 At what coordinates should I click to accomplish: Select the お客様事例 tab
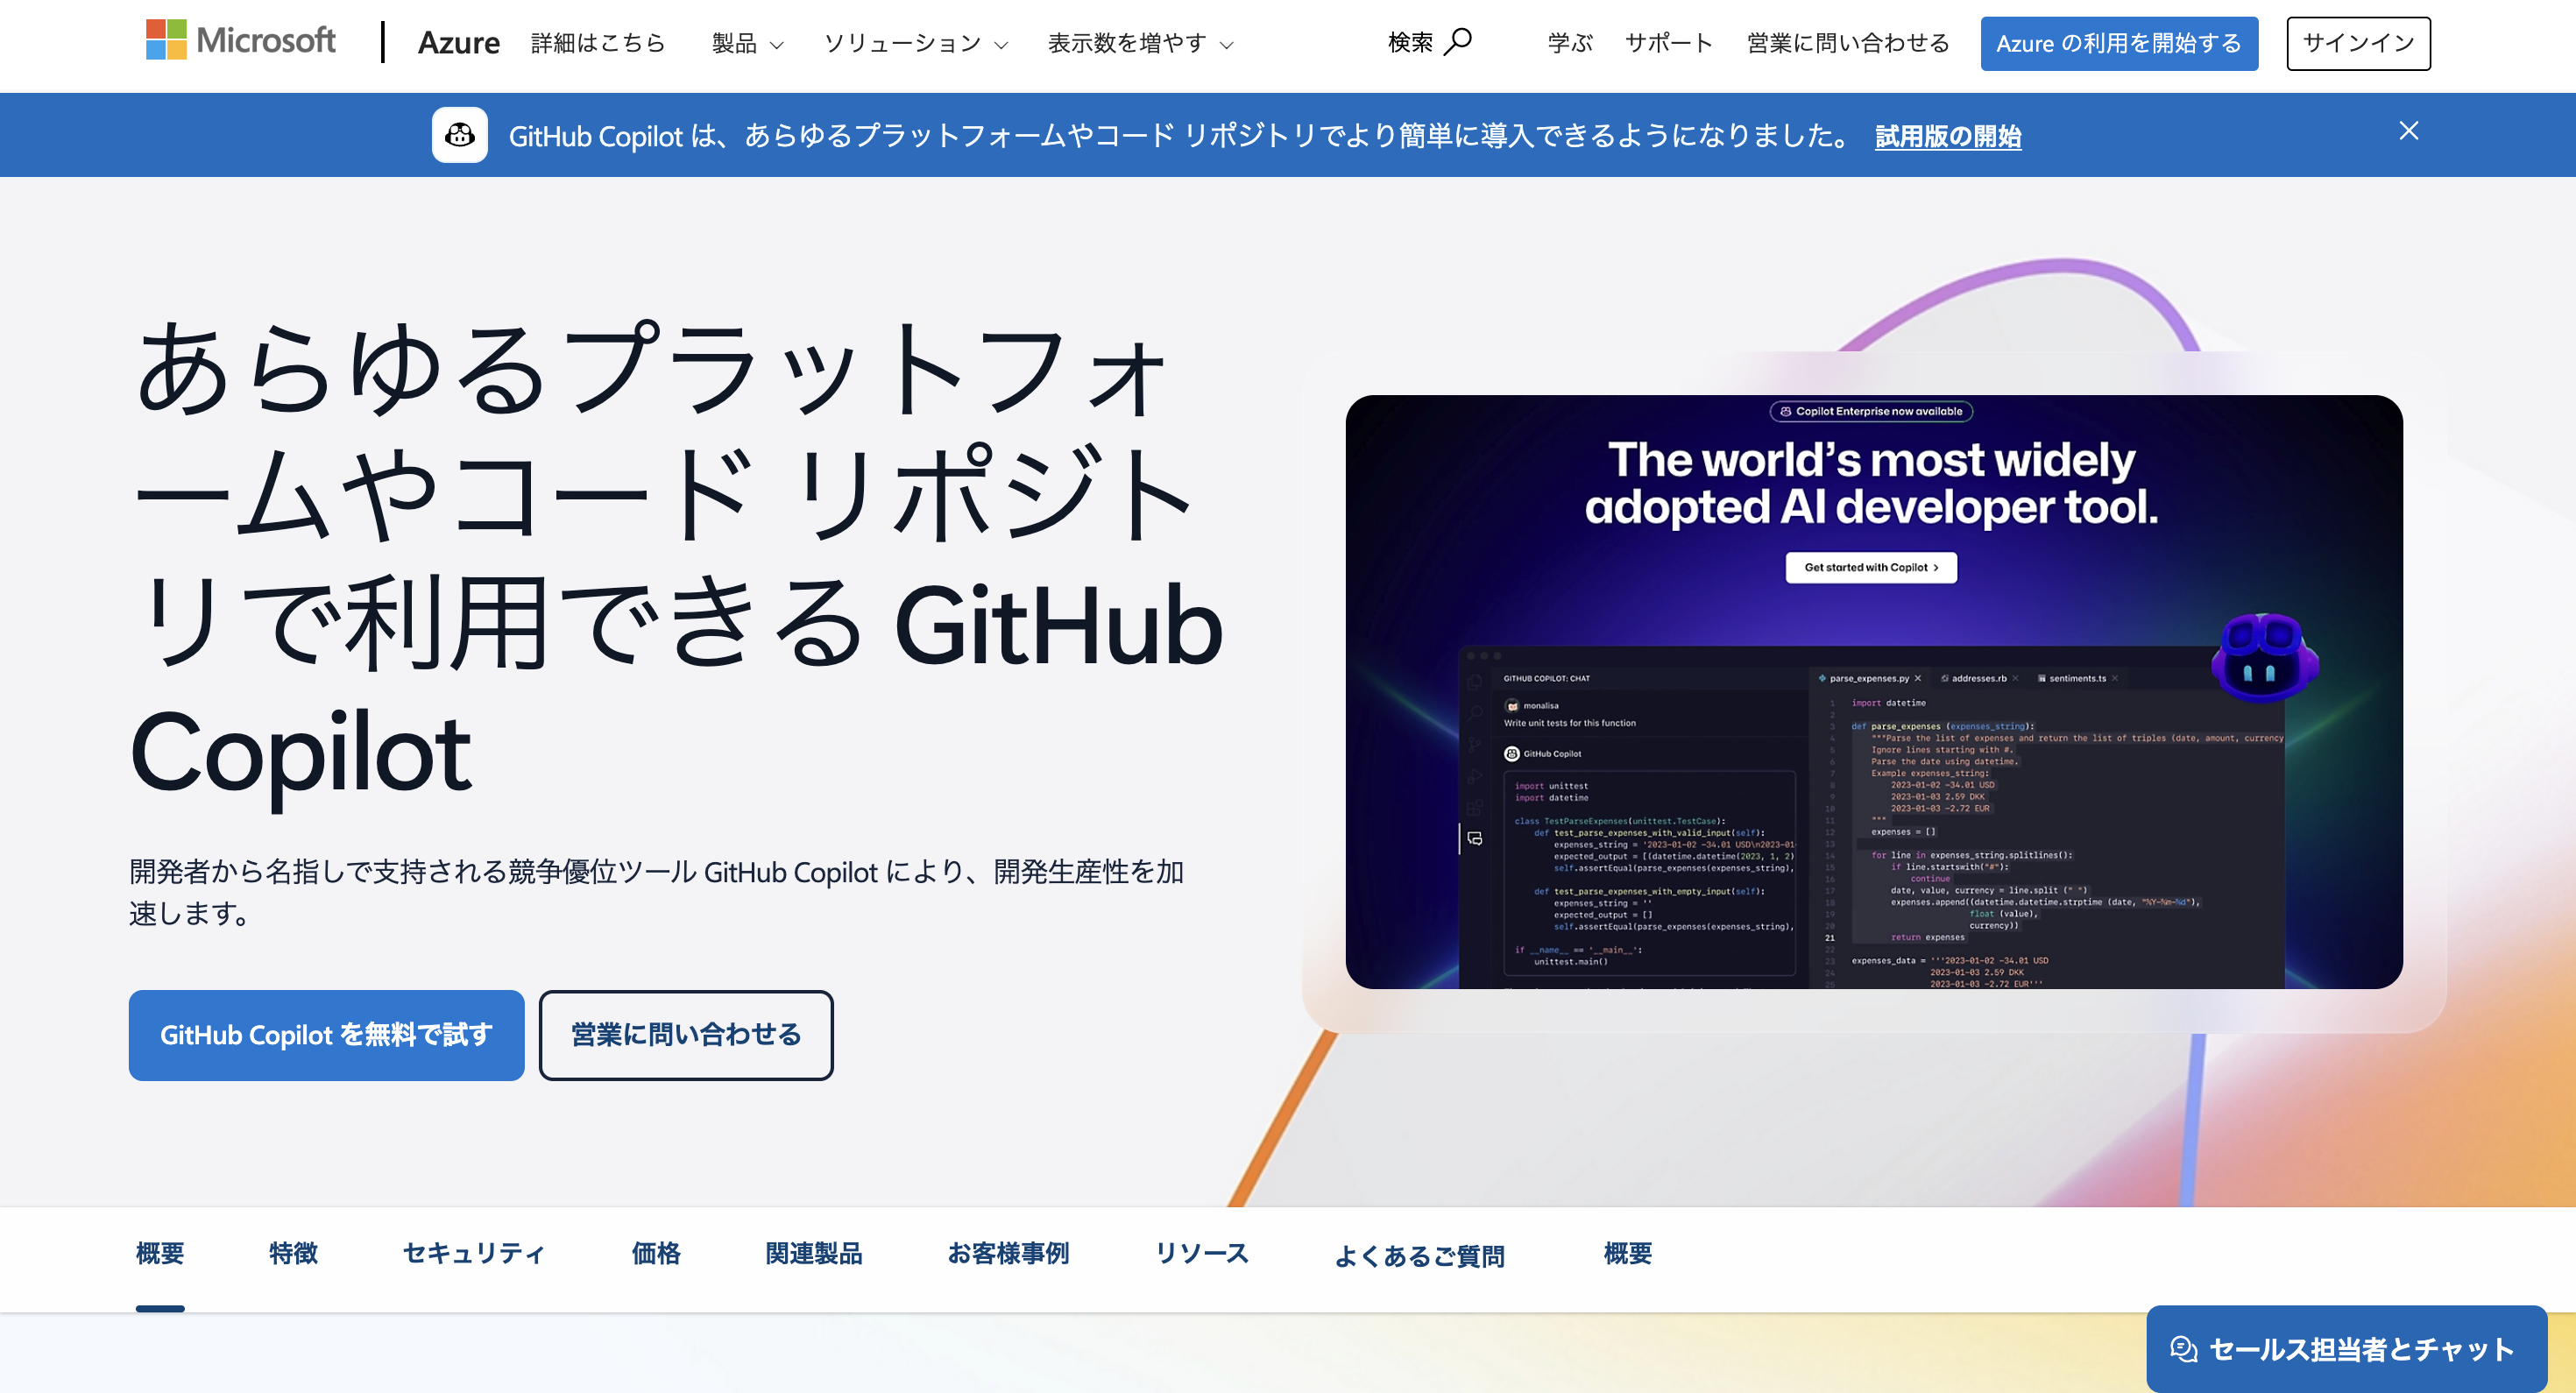[1008, 1254]
